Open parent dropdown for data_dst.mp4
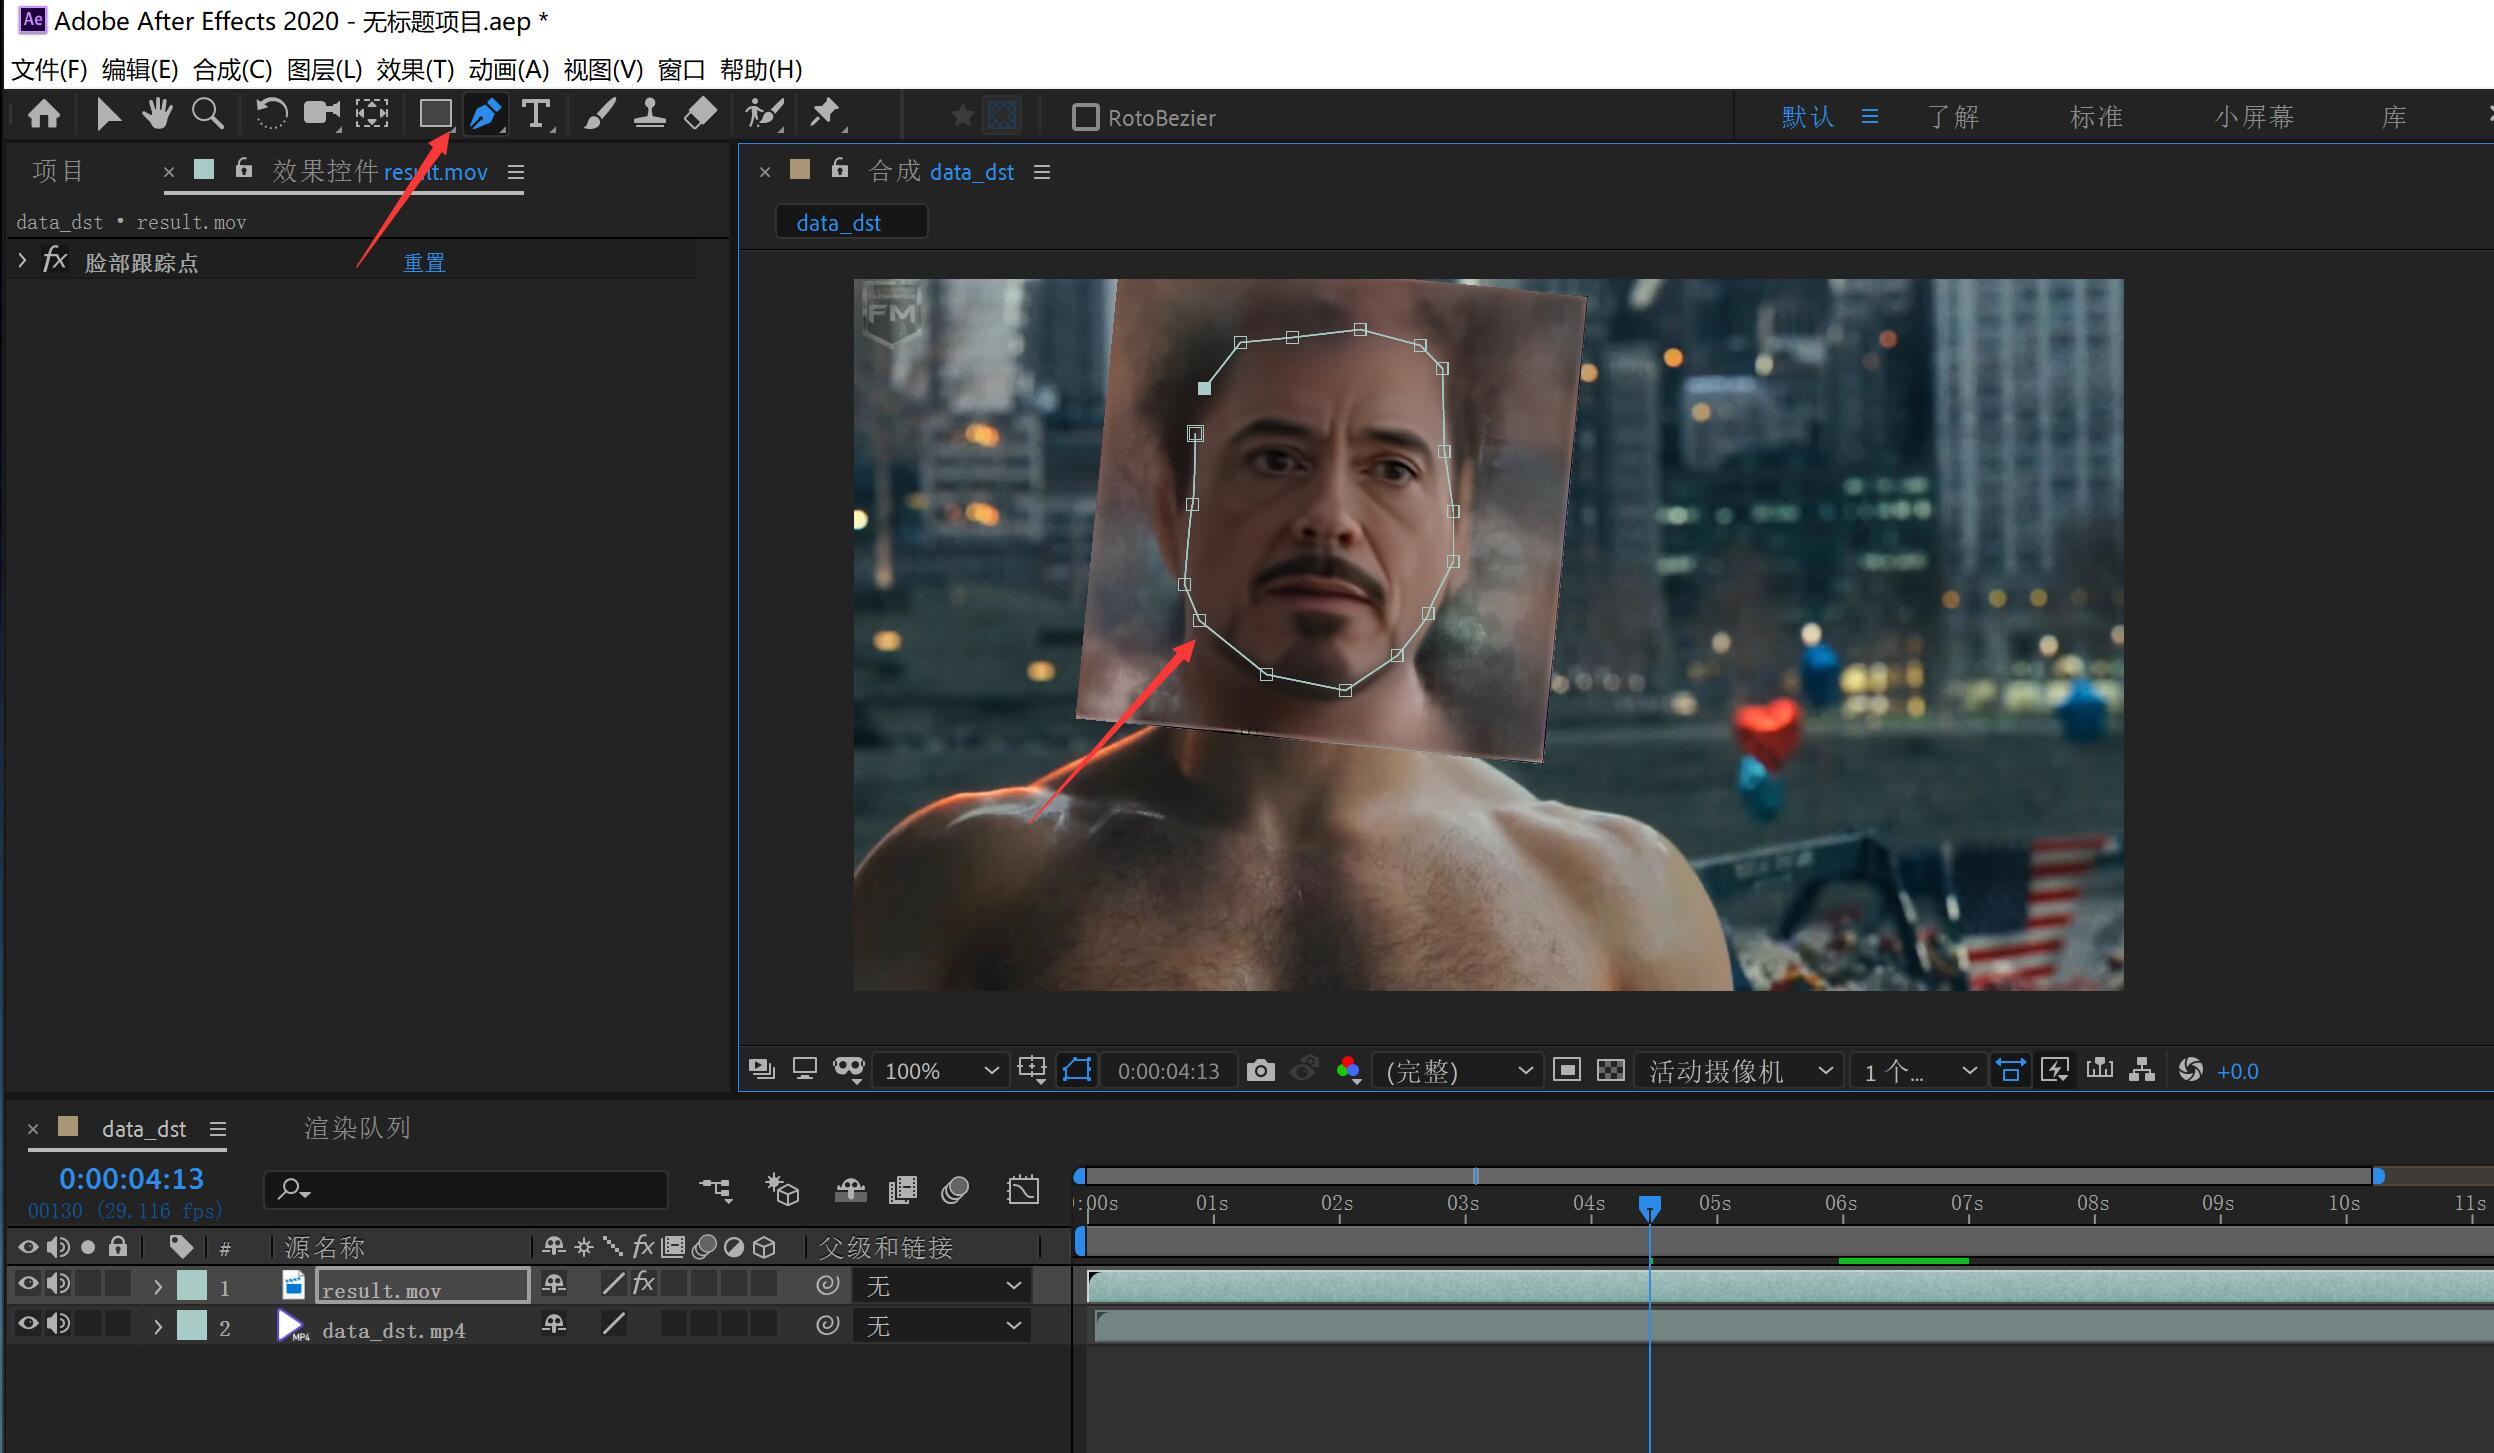2494x1453 pixels. coord(941,1326)
